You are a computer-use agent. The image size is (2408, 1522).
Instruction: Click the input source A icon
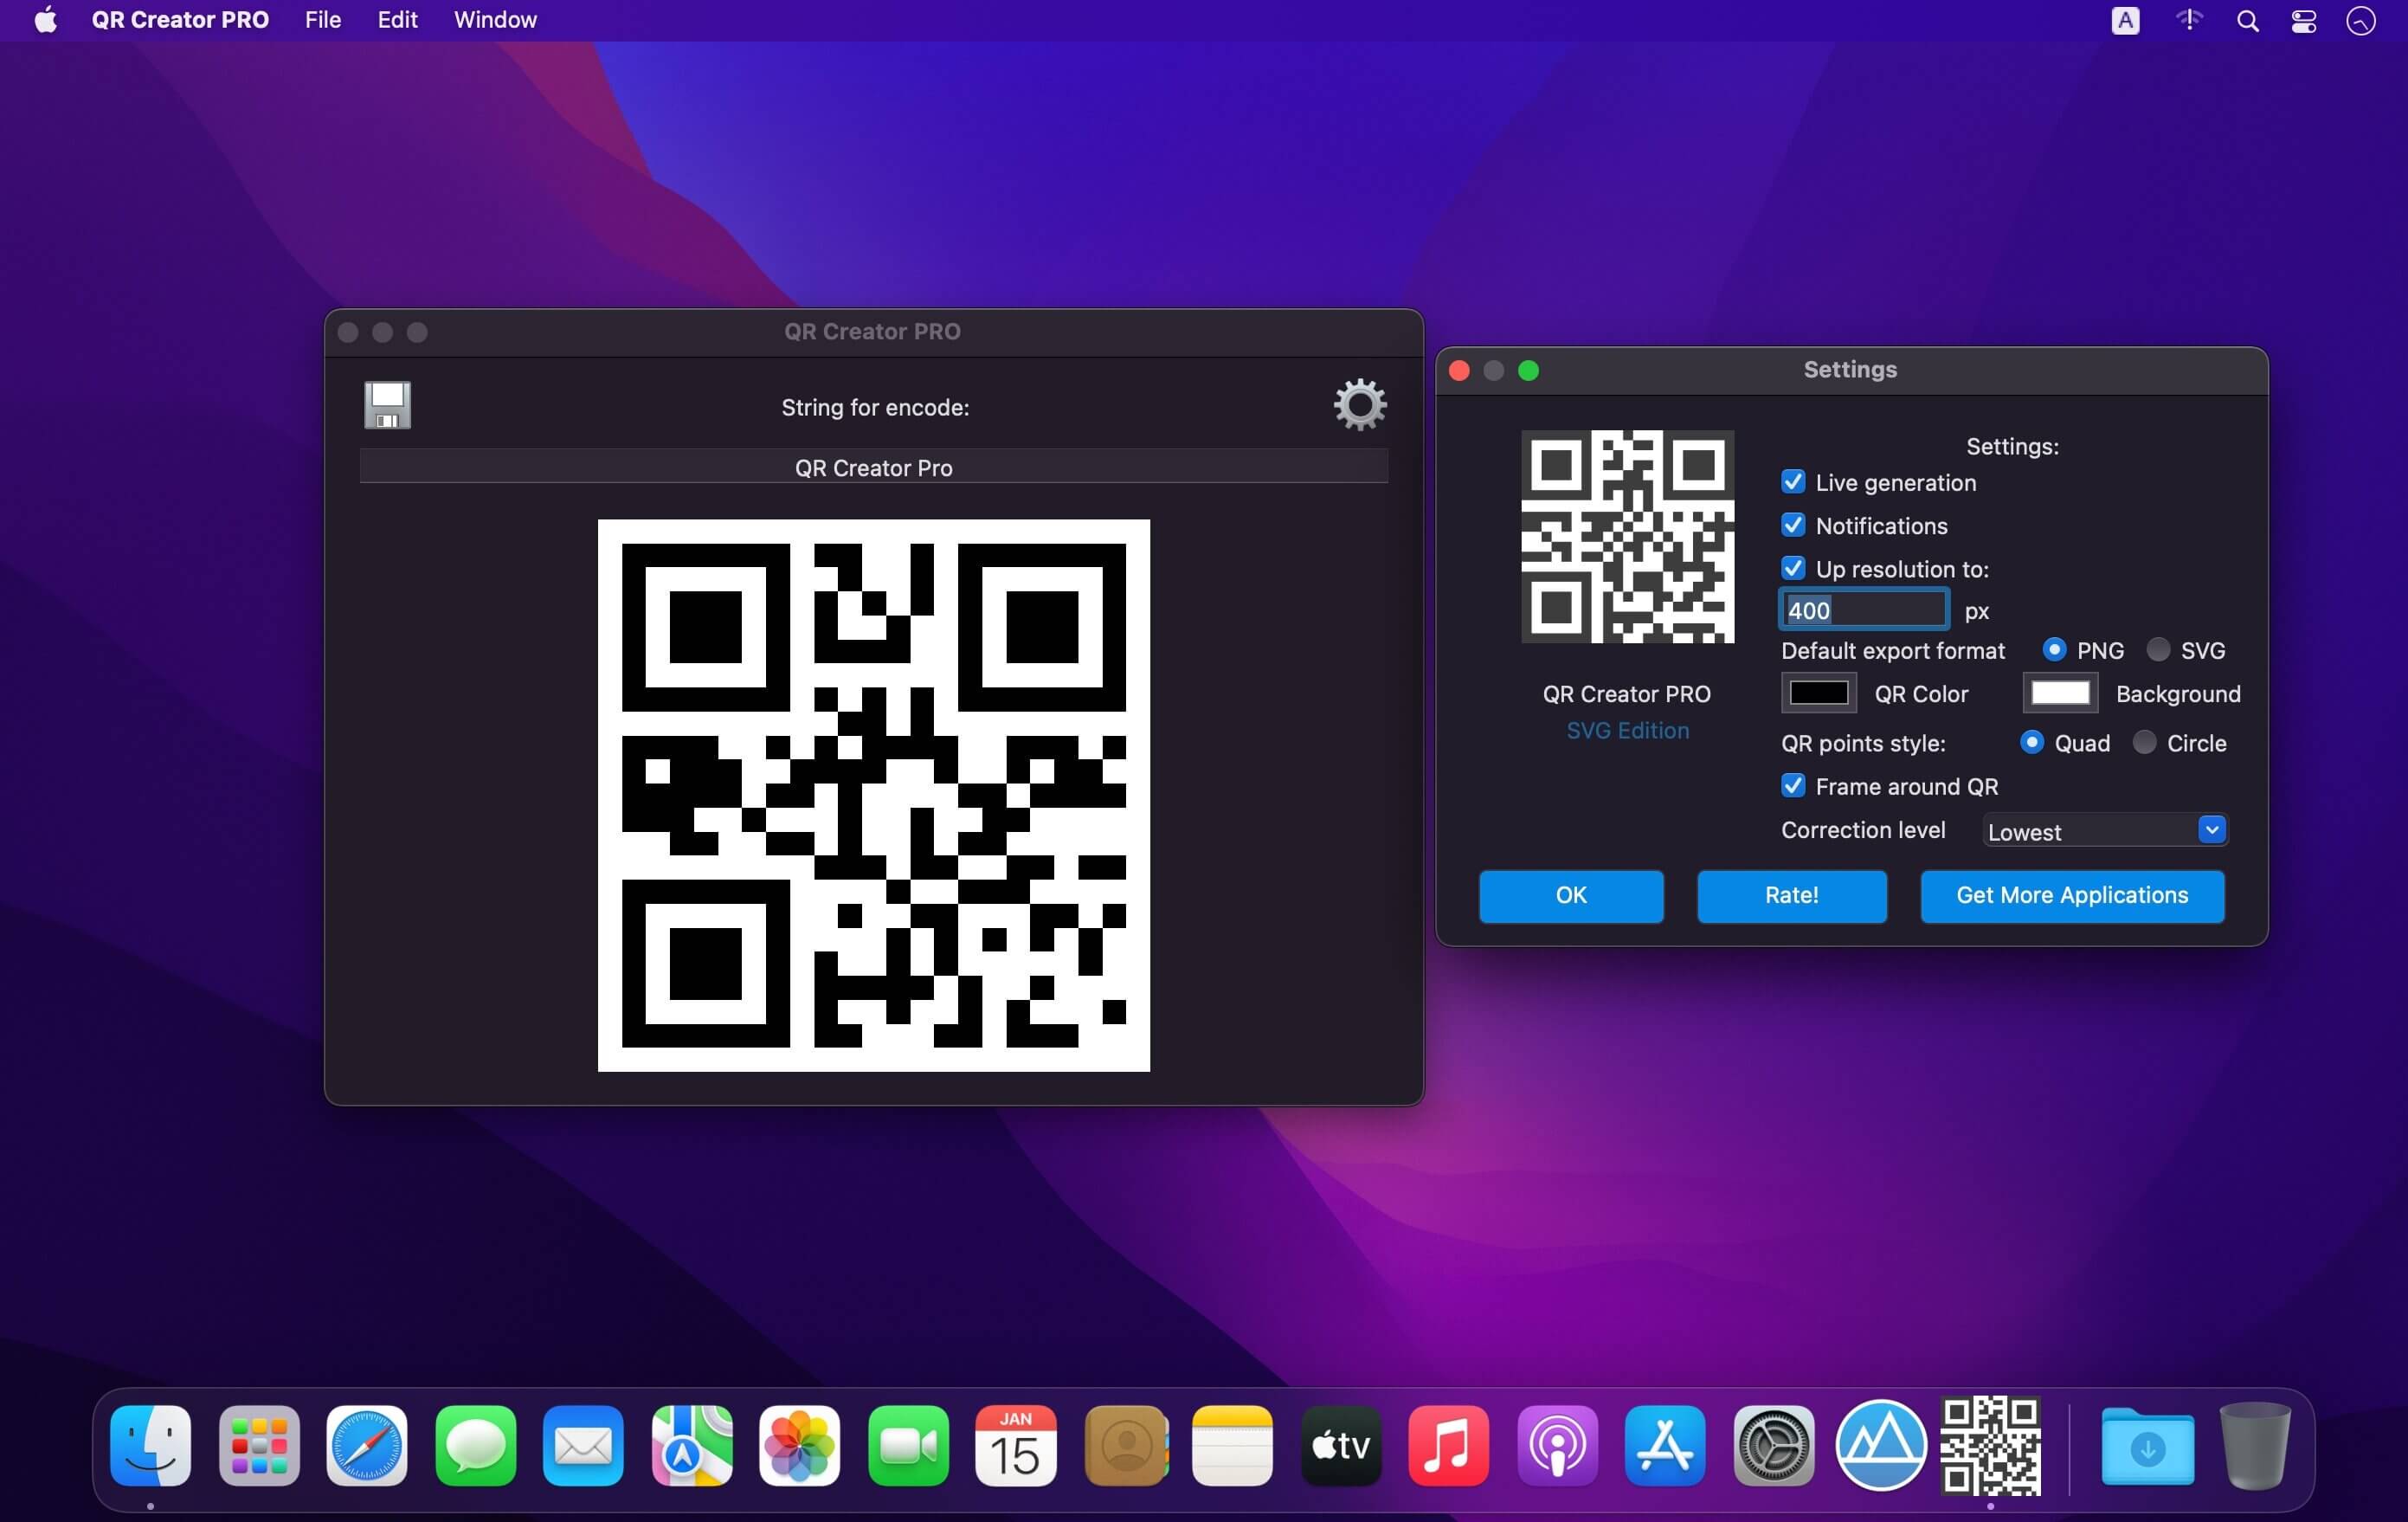2125,21
